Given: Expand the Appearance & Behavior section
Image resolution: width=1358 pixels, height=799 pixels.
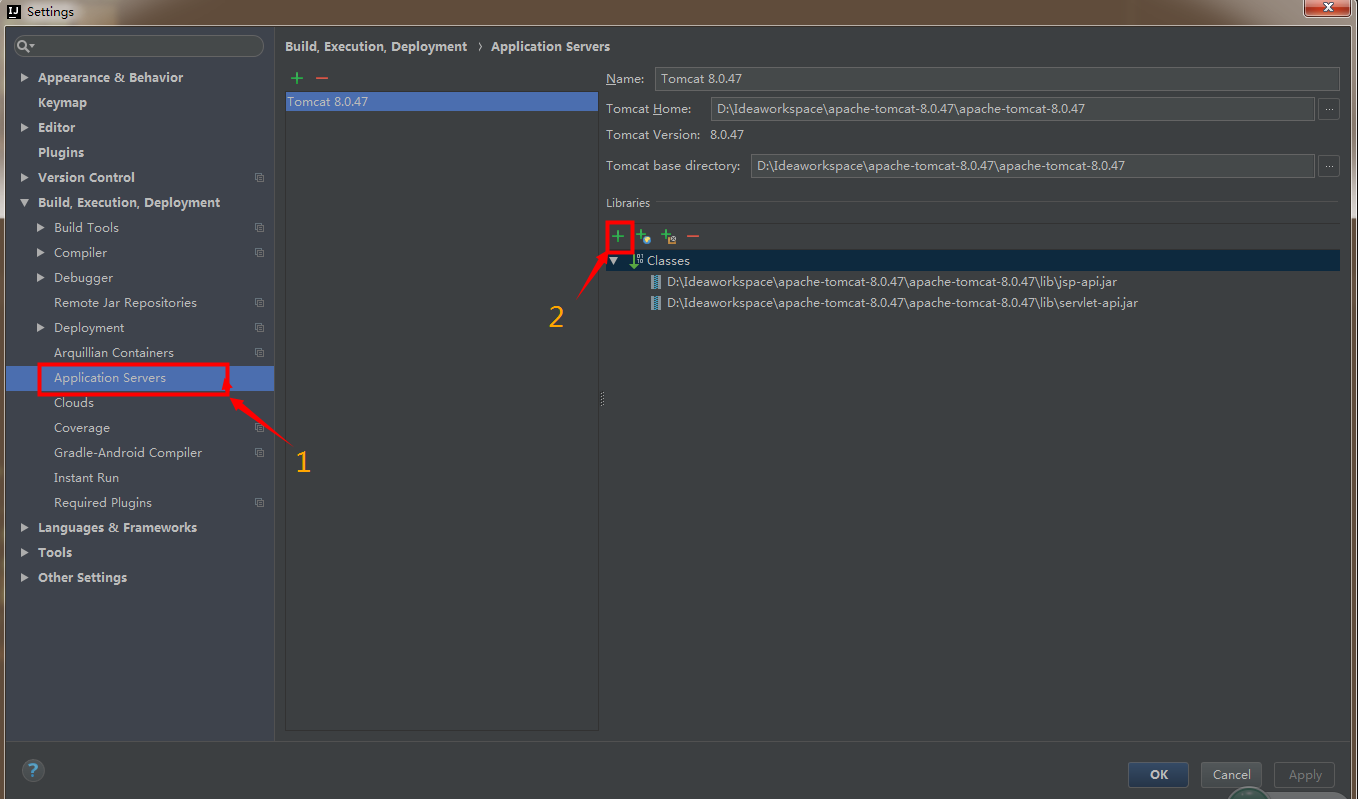Looking at the screenshot, I should 24,77.
